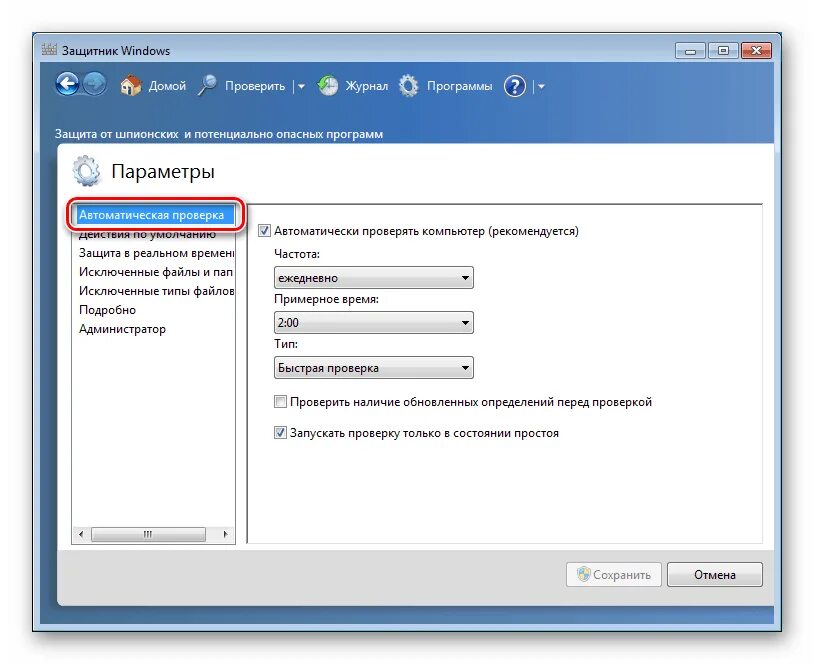Expand the help options arrow beside question mark
The height and width of the screenshot is (664, 814).
pyautogui.click(x=541, y=87)
